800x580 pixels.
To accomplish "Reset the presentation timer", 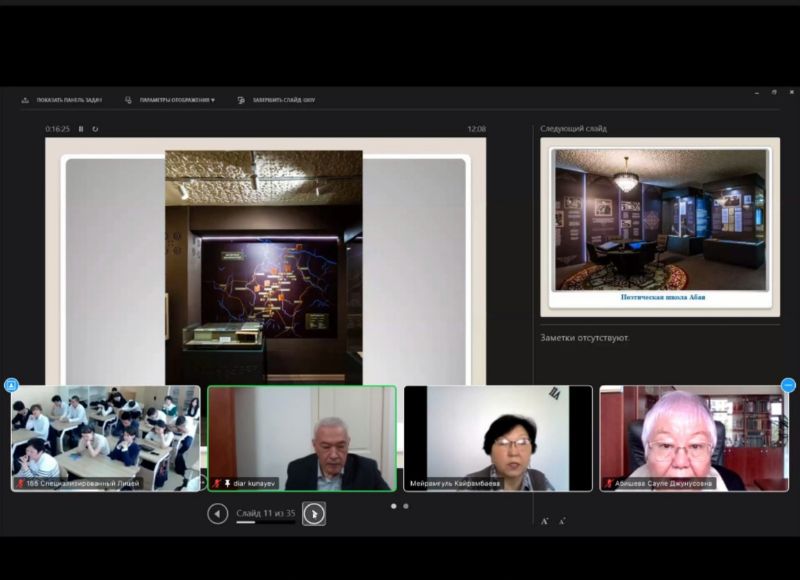I will [x=96, y=129].
